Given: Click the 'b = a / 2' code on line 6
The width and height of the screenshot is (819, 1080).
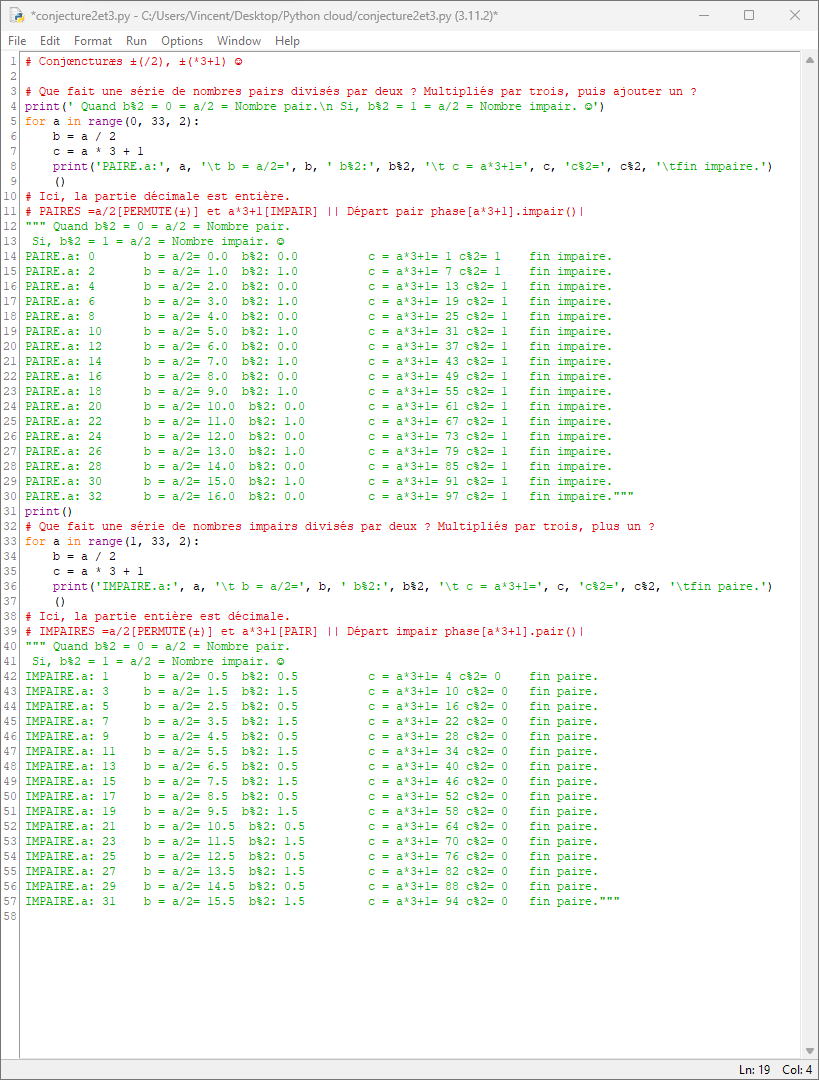Looking at the screenshot, I should pos(84,136).
